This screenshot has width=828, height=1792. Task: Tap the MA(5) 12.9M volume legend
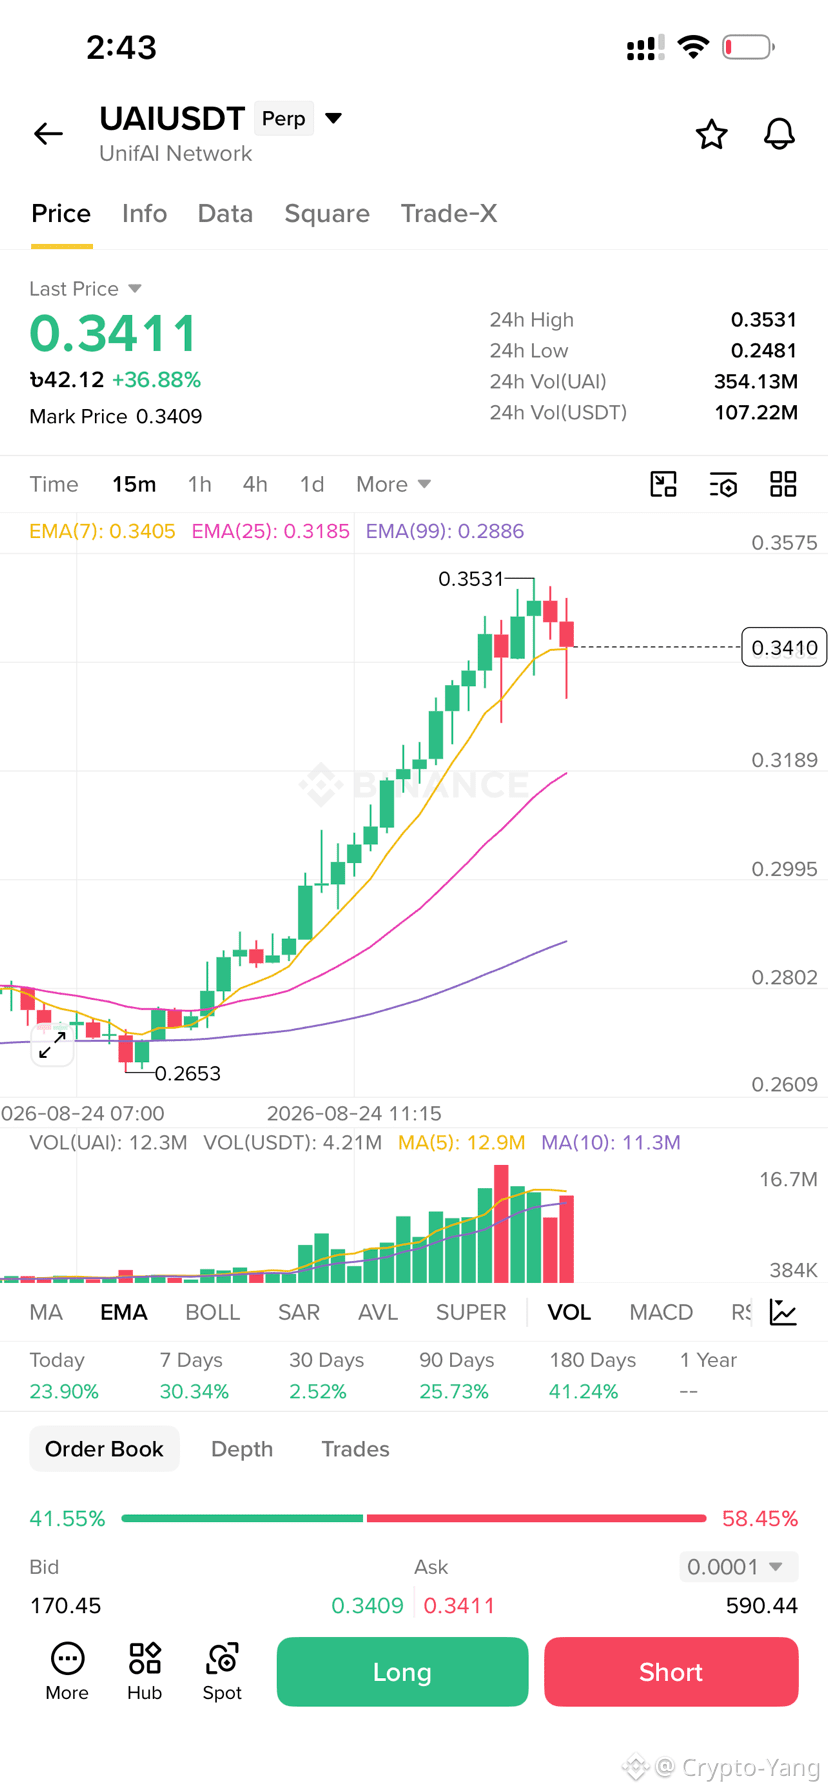click(462, 1142)
